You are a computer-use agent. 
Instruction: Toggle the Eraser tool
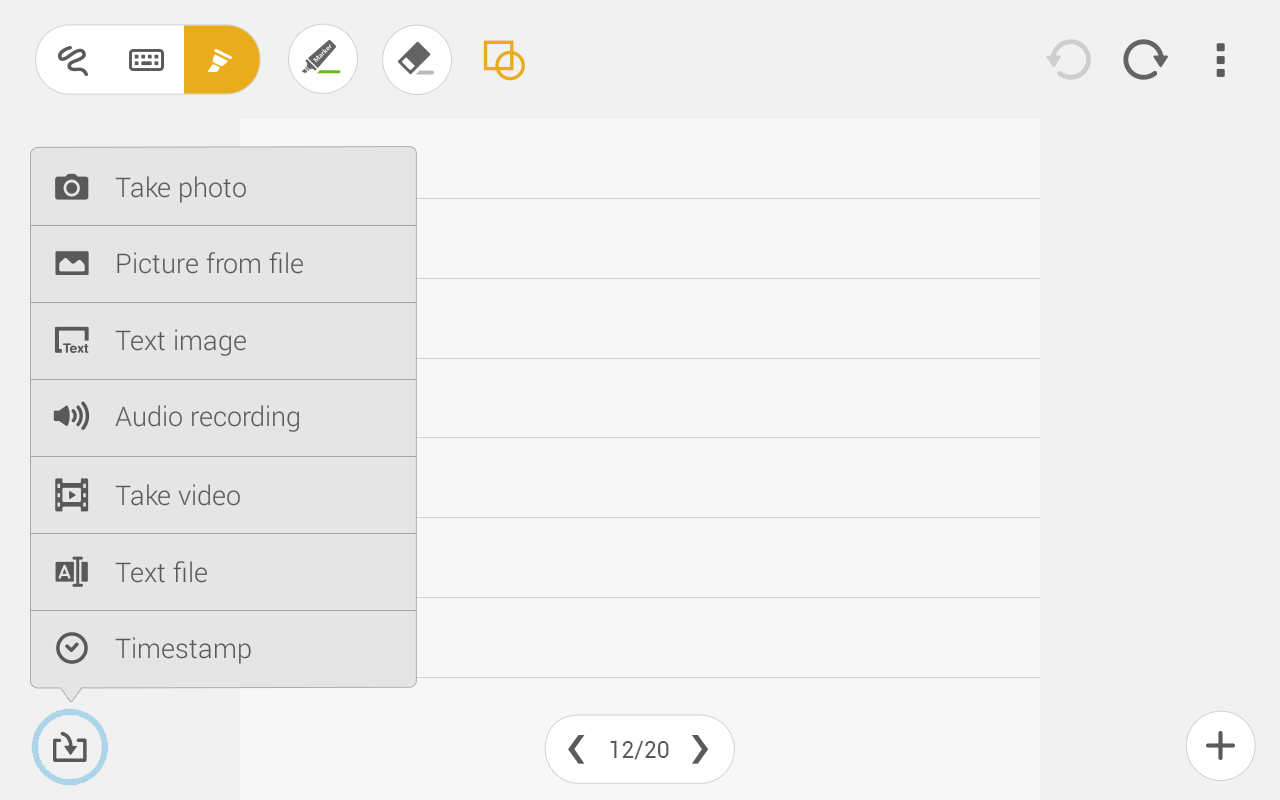(416, 59)
